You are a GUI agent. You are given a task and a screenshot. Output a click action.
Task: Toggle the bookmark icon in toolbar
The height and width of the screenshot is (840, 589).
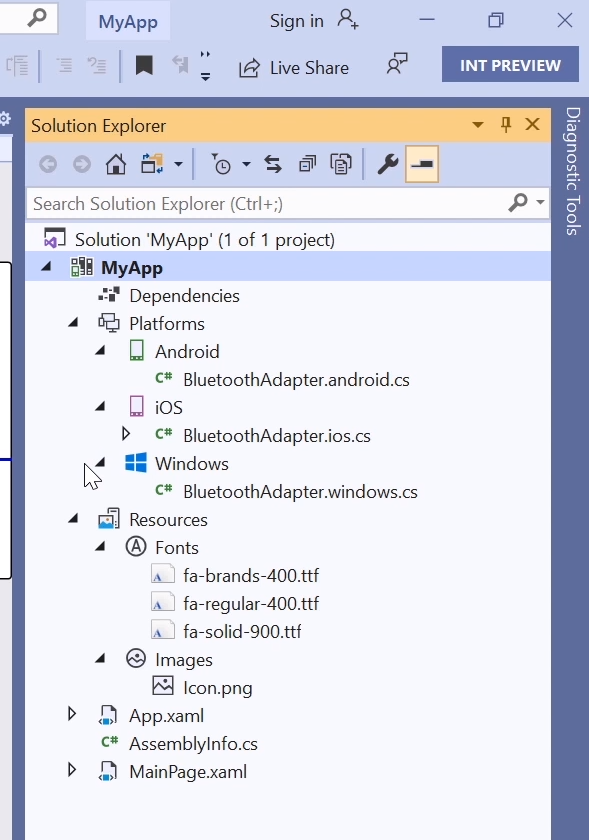(x=144, y=66)
